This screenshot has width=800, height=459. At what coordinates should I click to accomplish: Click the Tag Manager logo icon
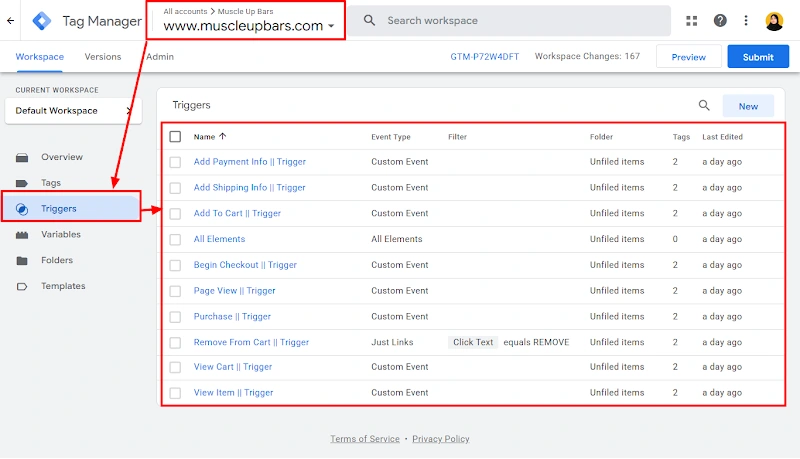coord(41,21)
